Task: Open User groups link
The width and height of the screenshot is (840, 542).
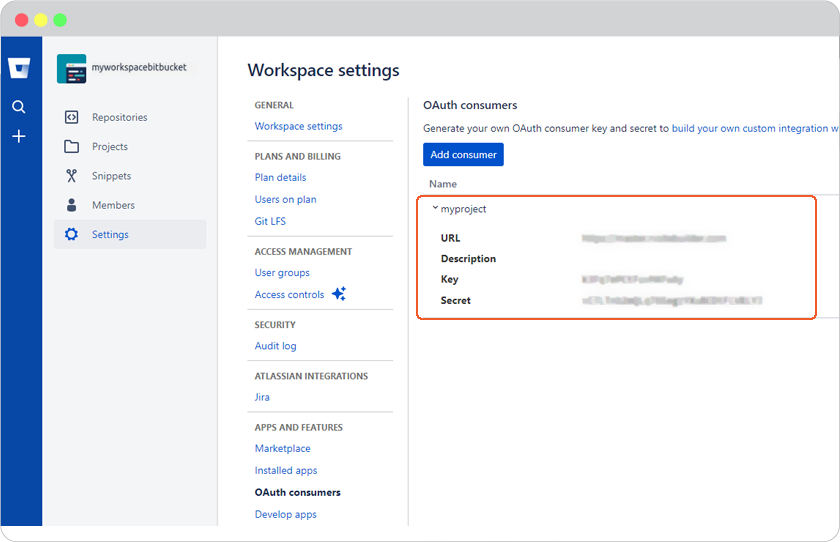Action: click(x=282, y=273)
